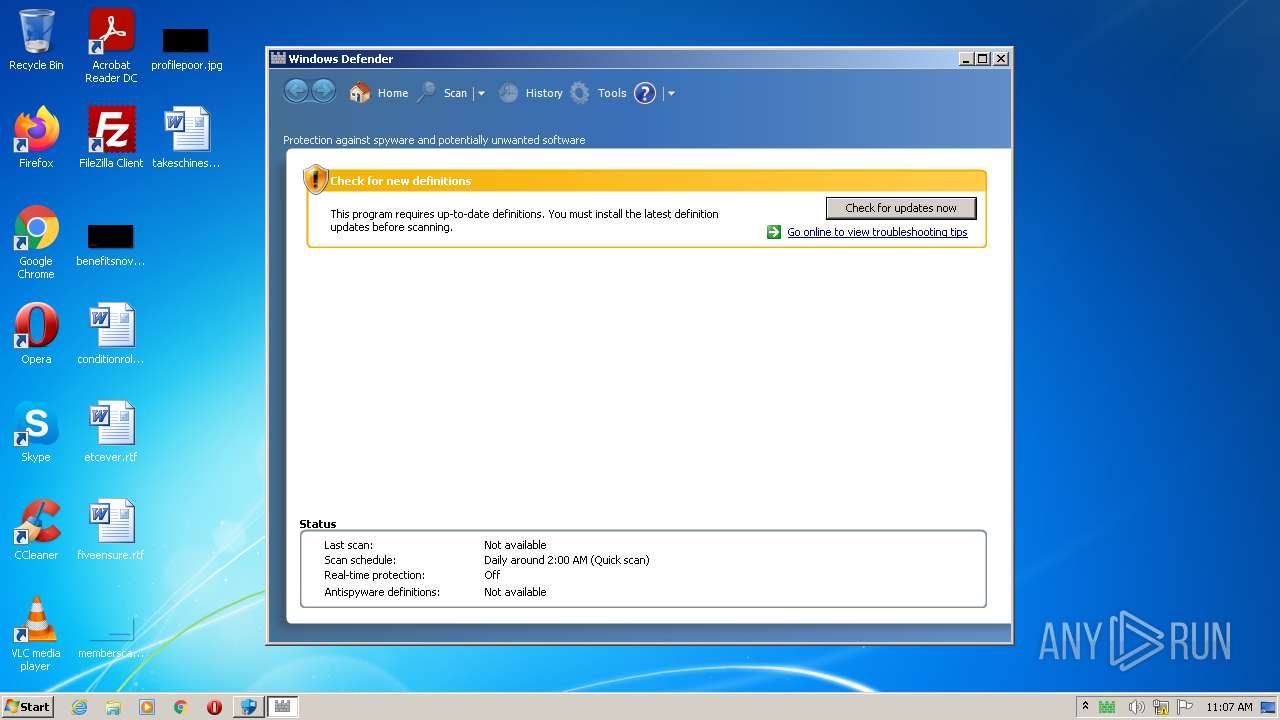
Task: Open the FileZilla Client desktop shortcut
Action: [111, 137]
